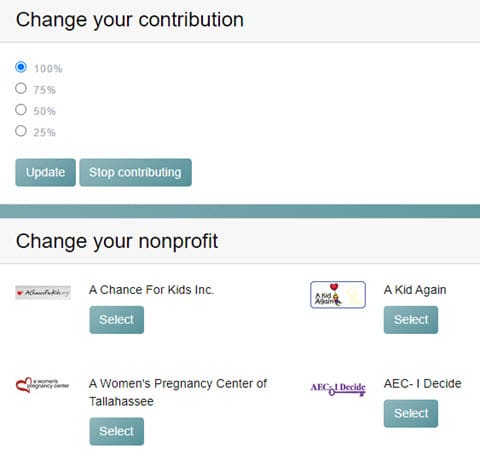Click the A Kid Again name text
Image resolution: width=480 pixels, height=466 pixels.
coord(415,290)
